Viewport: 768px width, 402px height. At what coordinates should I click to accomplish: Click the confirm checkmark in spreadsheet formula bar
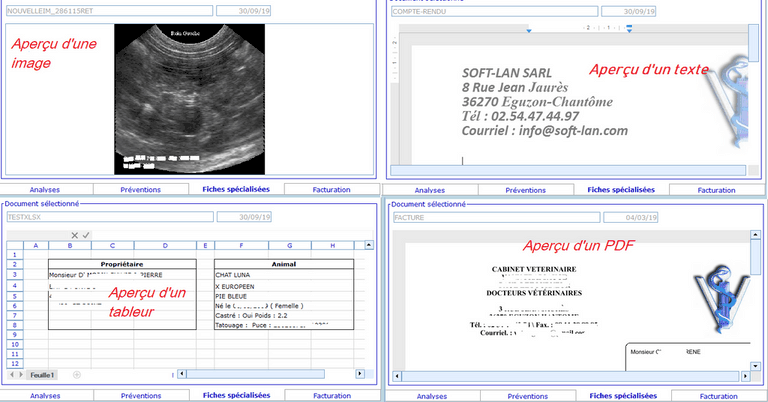(x=87, y=235)
